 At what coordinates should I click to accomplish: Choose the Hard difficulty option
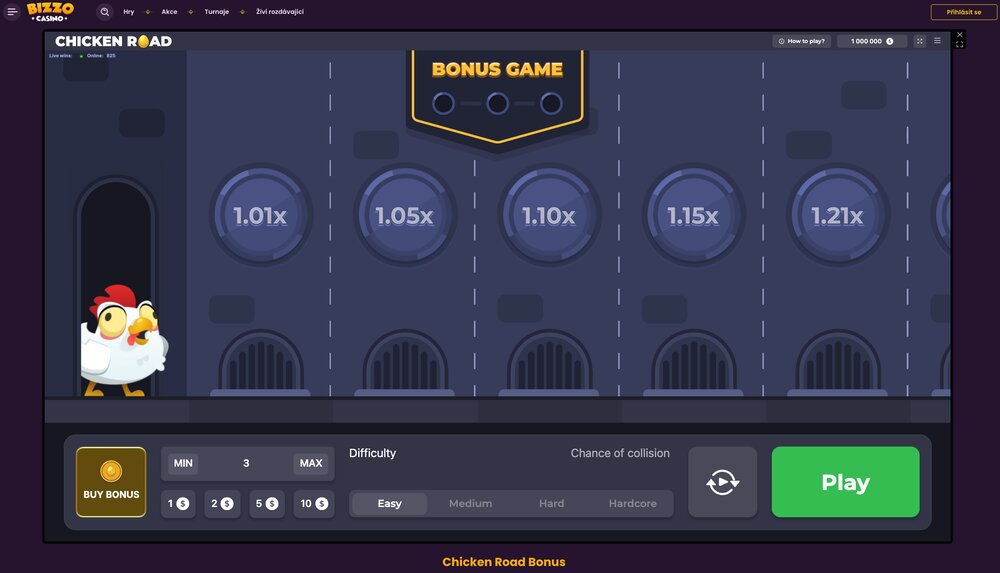(551, 504)
